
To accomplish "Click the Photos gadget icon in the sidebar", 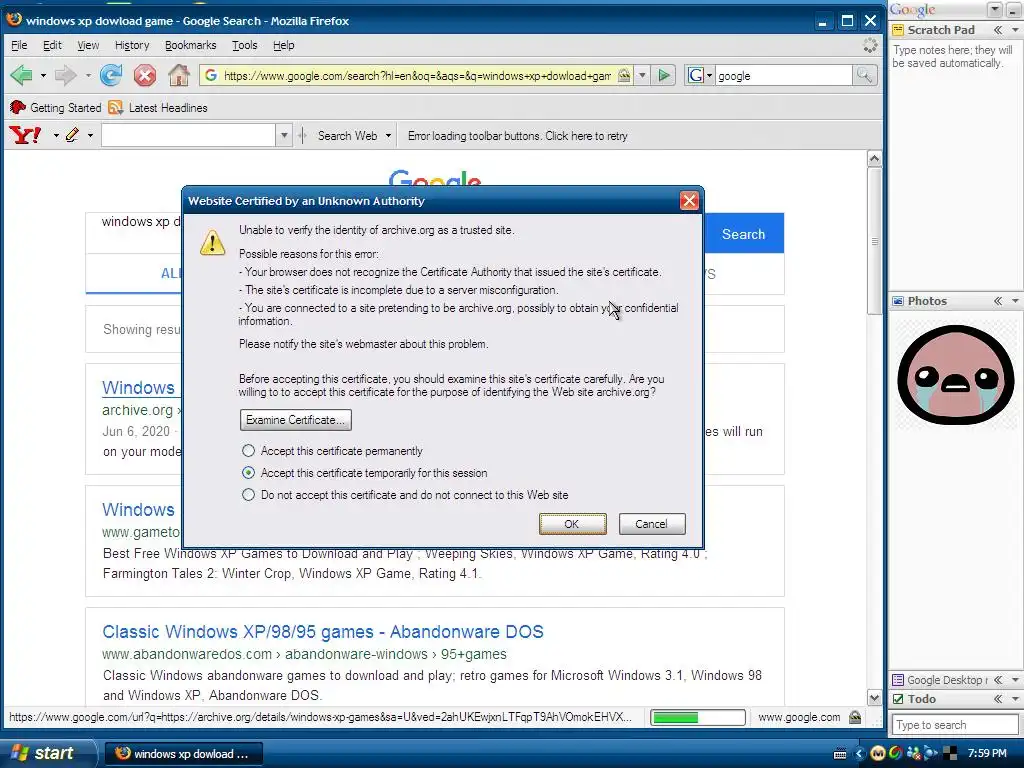I will click(898, 301).
